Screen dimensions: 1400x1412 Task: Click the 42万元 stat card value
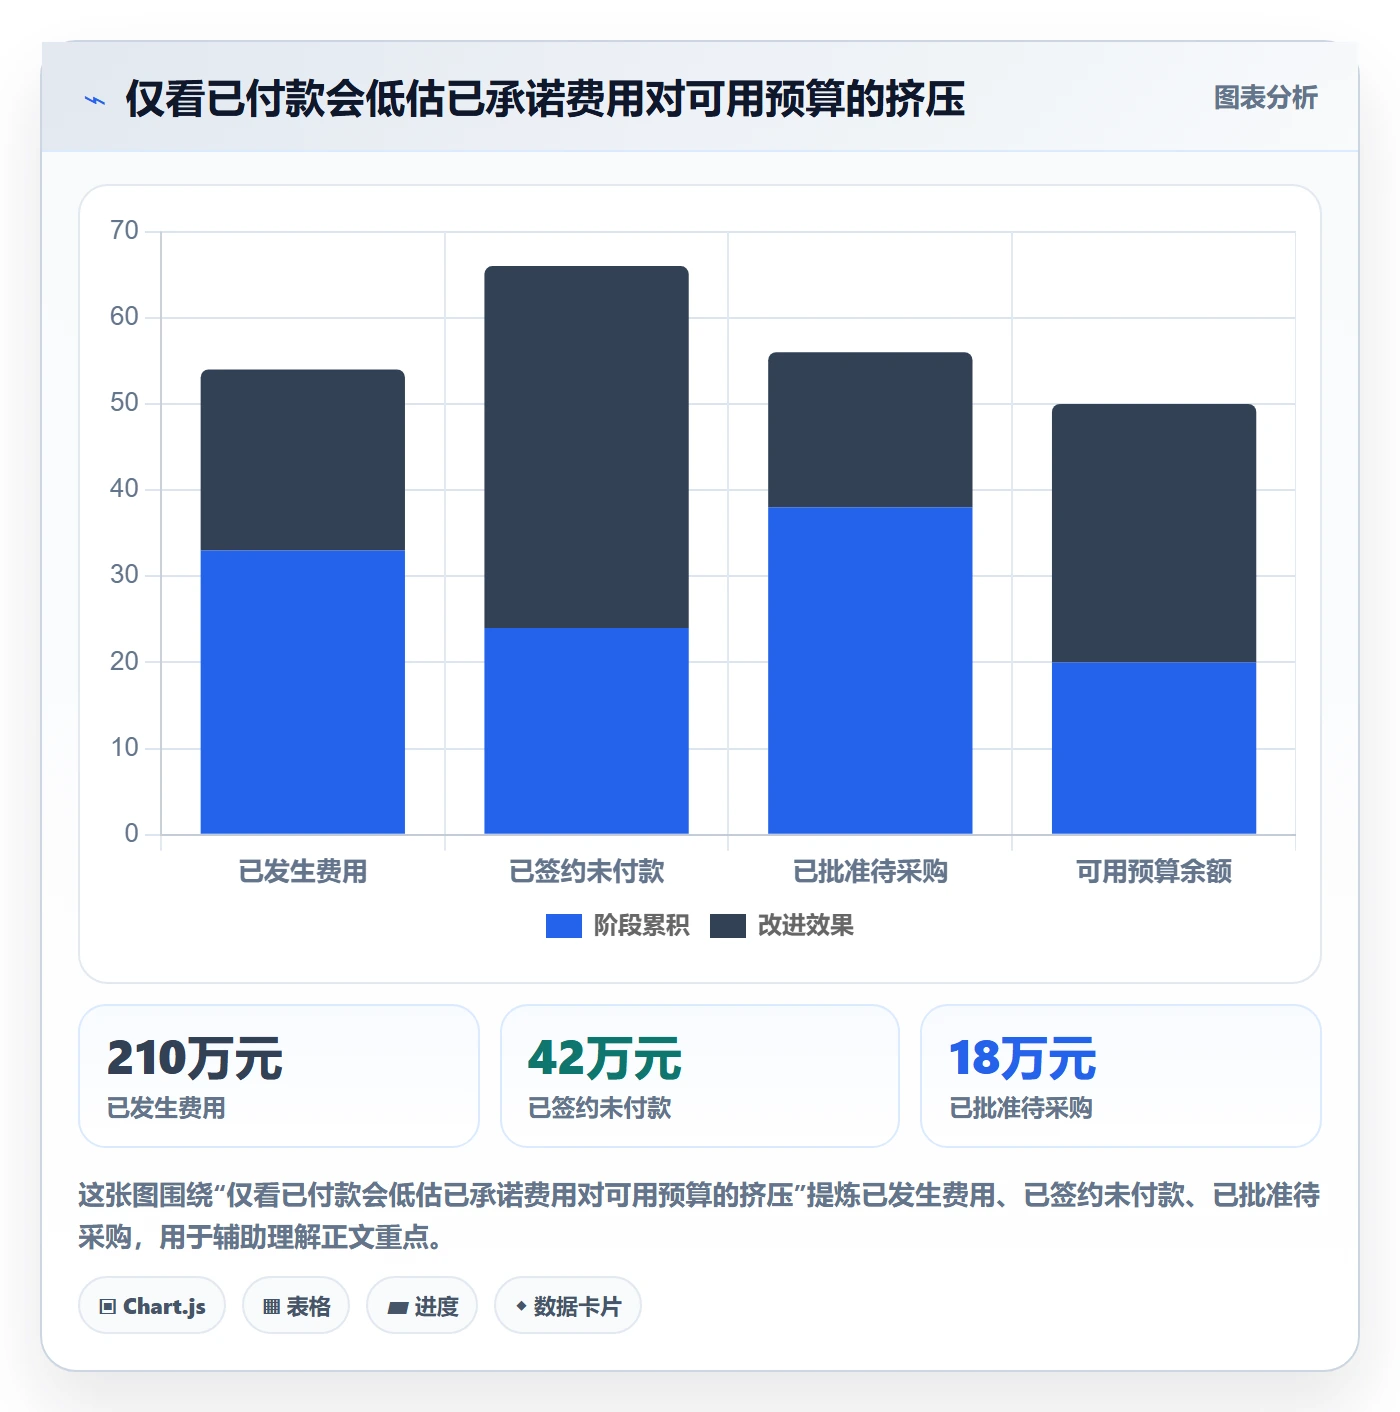click(x=605, y=1059)
